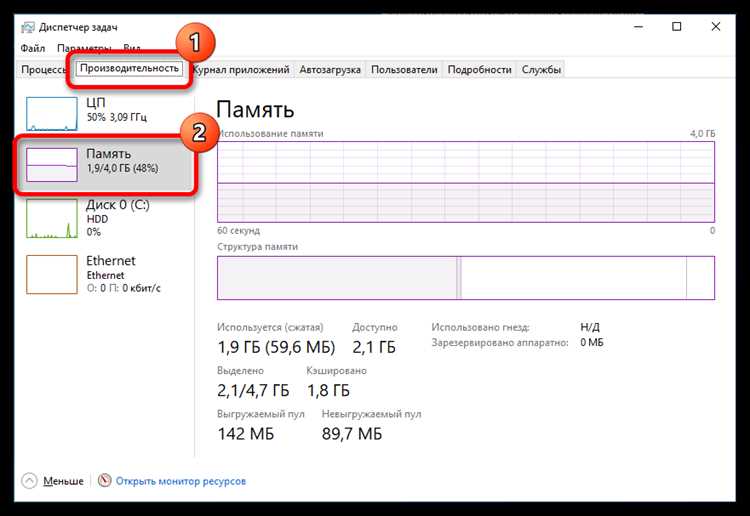This screenshot has height=516, width=750.
Task: Switch to the Пользователи tab
Action: pyautogui.click(x=404, y=70)
